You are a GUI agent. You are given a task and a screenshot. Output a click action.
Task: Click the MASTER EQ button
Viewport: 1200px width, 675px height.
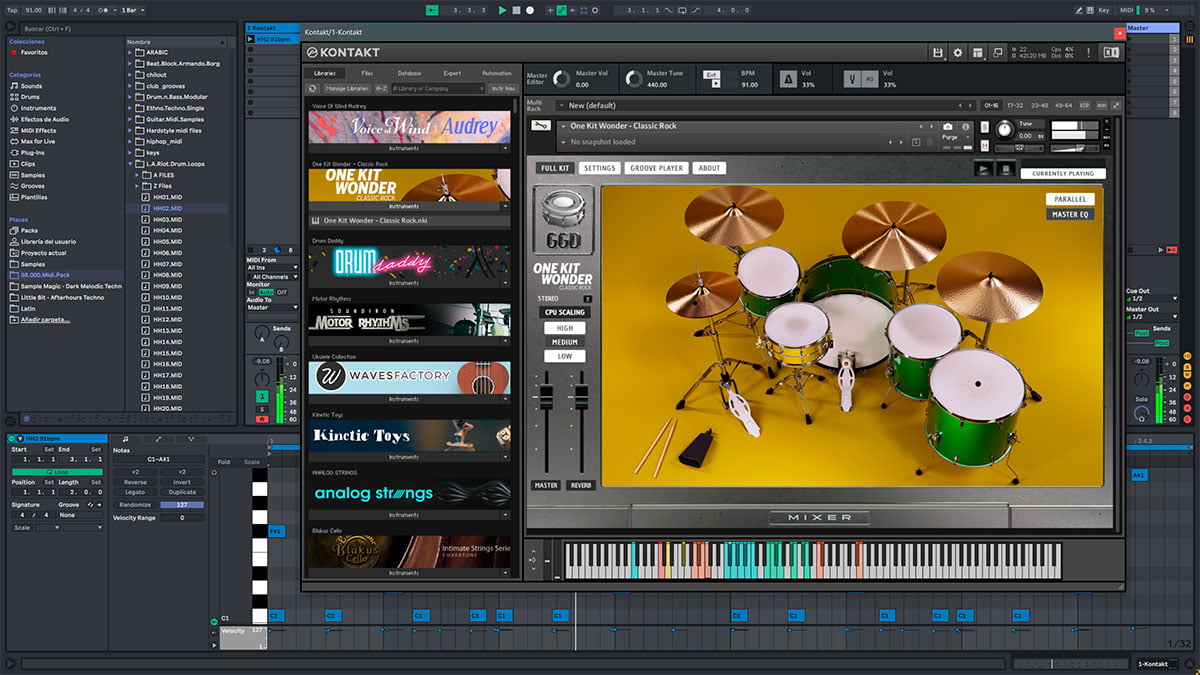1070,214
